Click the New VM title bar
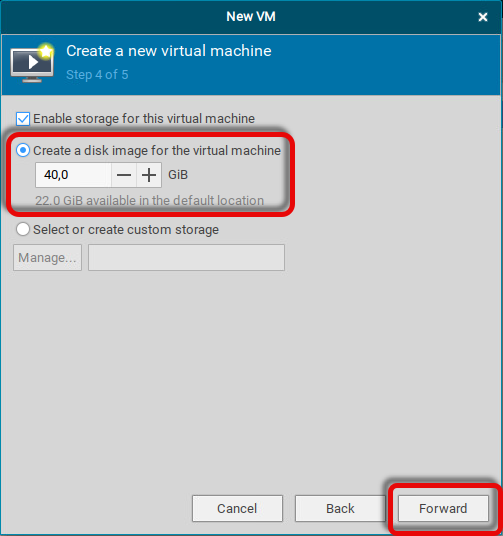 [x=251, y=16]
